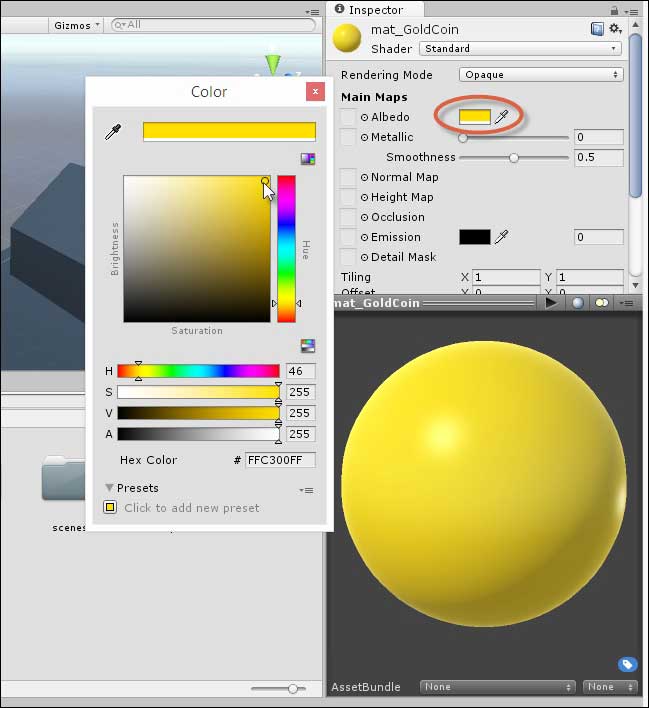Image resolution: width=649 pixels, height=708 pixels.
Task: Click the Project panel icon size slider
Action: point(279,689)
